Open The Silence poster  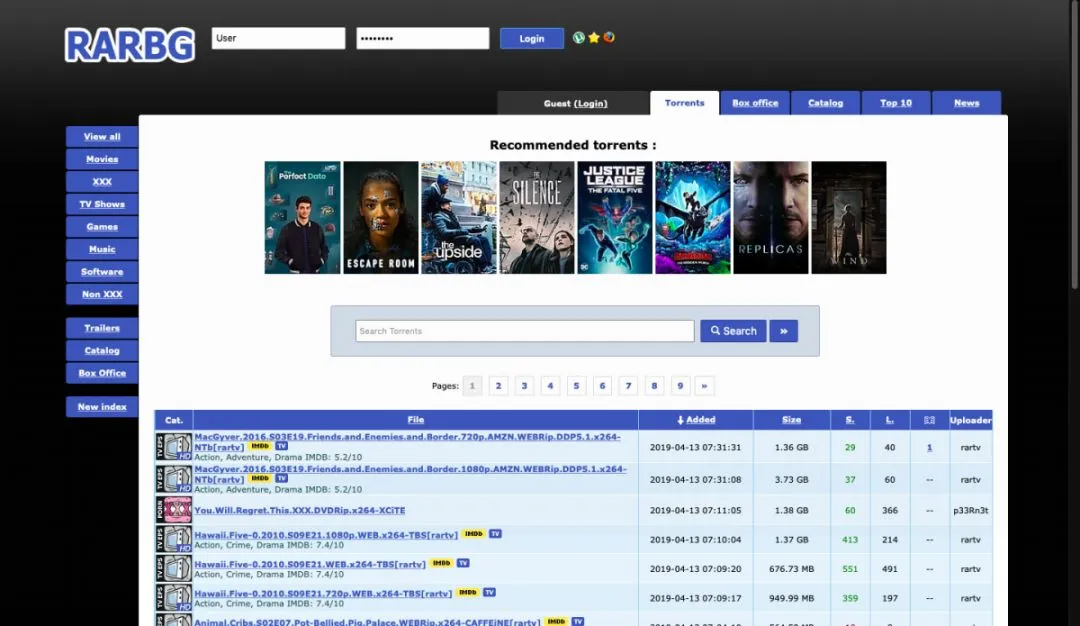coord(537,218)
